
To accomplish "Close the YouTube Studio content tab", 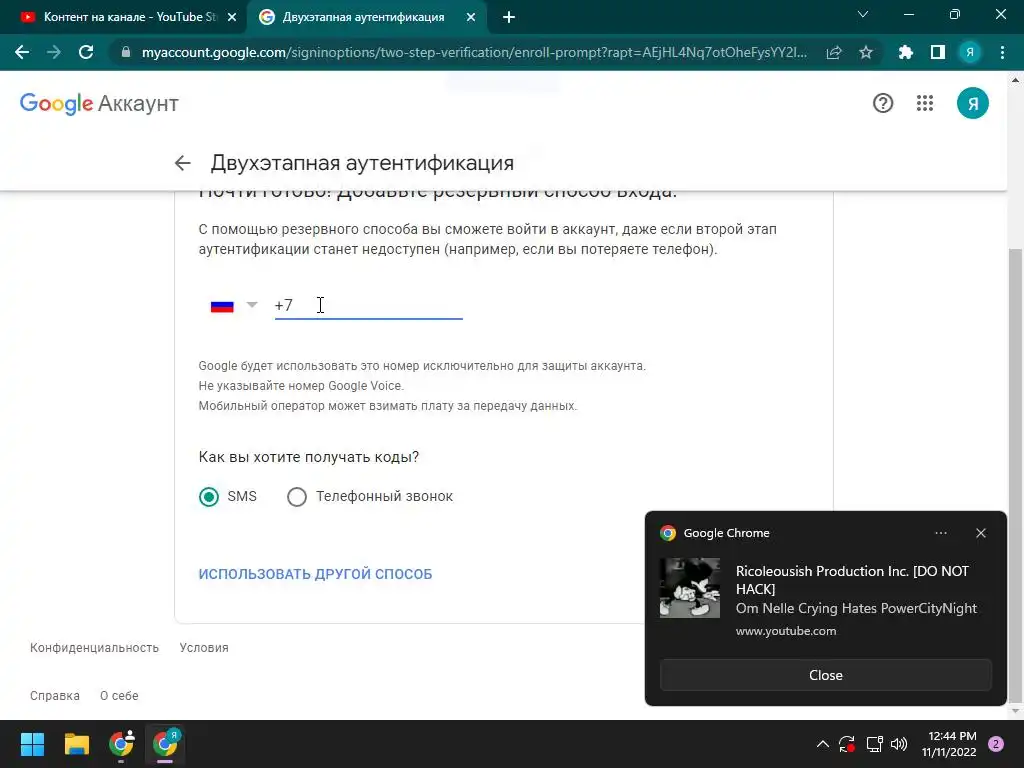I will click(232, 18).
